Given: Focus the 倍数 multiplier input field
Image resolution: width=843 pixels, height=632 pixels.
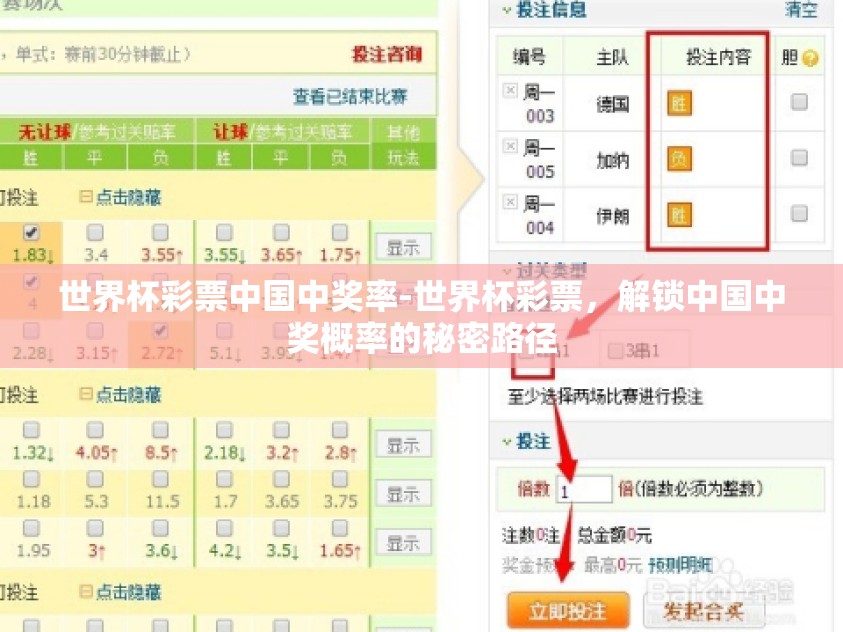Looking at the screenshot, I should point(584,490).
